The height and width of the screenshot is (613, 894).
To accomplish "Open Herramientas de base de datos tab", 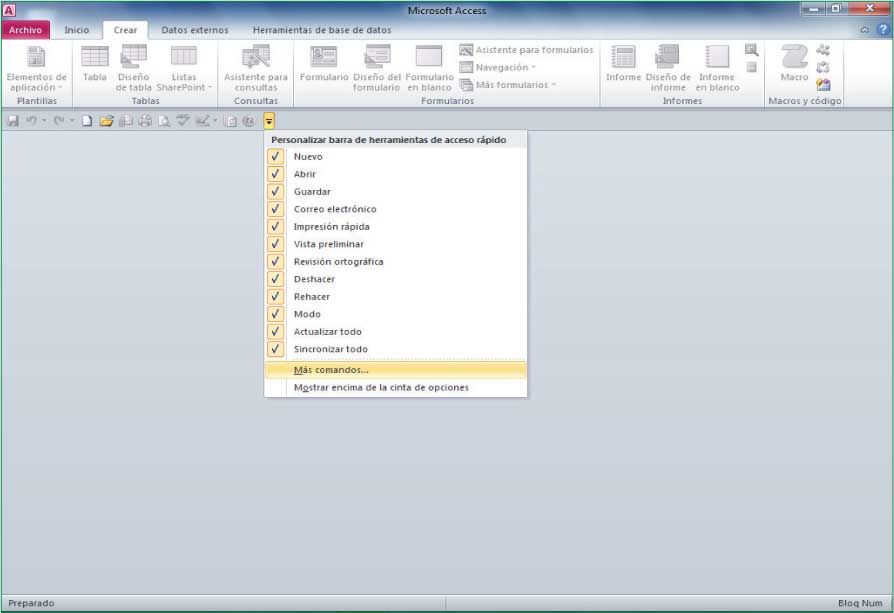I will coord(322,30).
